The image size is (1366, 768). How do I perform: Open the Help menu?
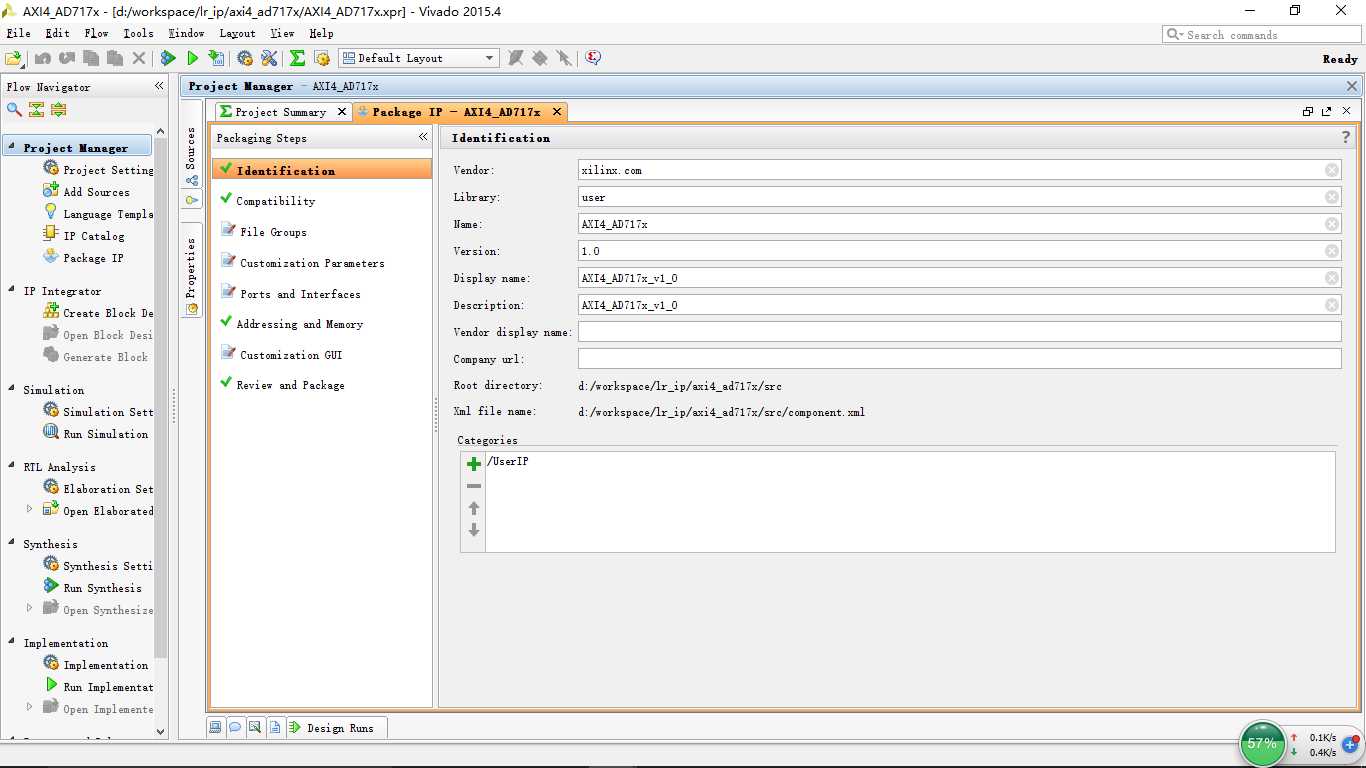click(321, 33)
